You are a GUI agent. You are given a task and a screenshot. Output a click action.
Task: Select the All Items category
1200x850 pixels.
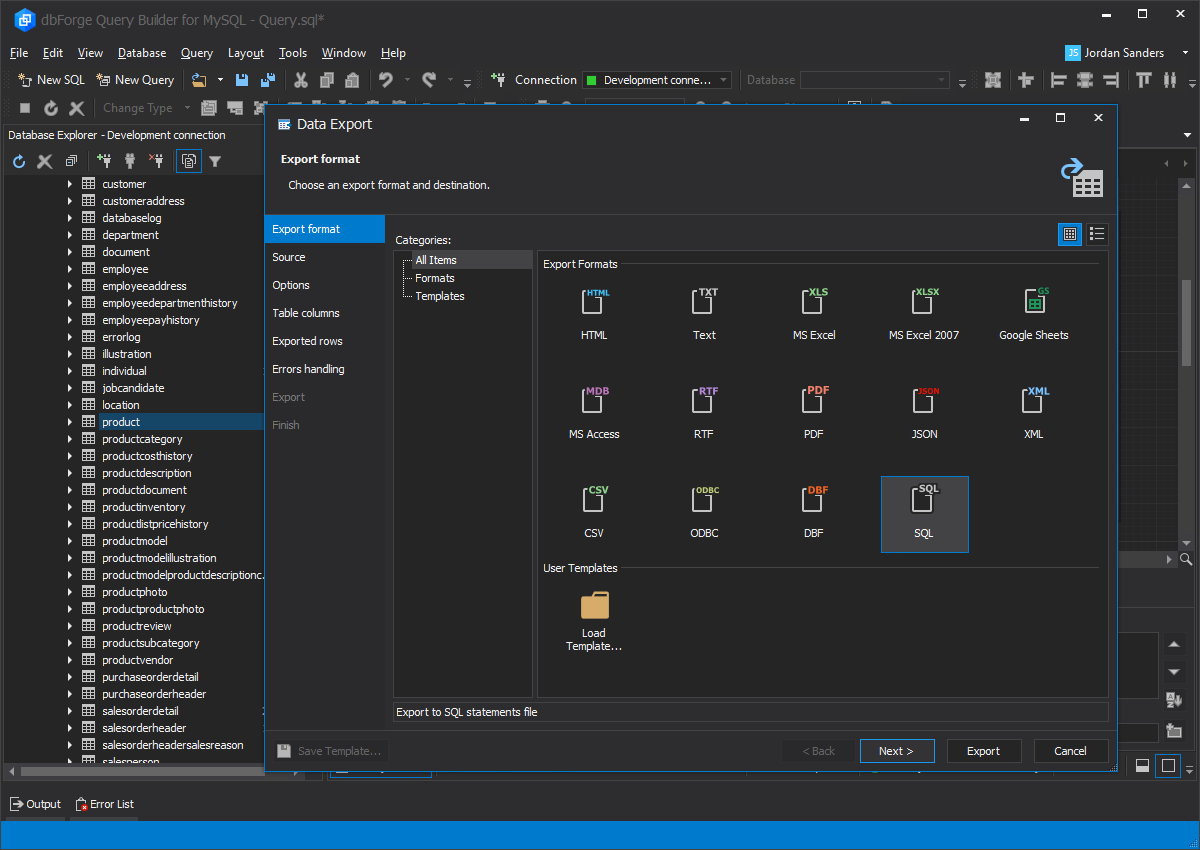coord(436,260)
